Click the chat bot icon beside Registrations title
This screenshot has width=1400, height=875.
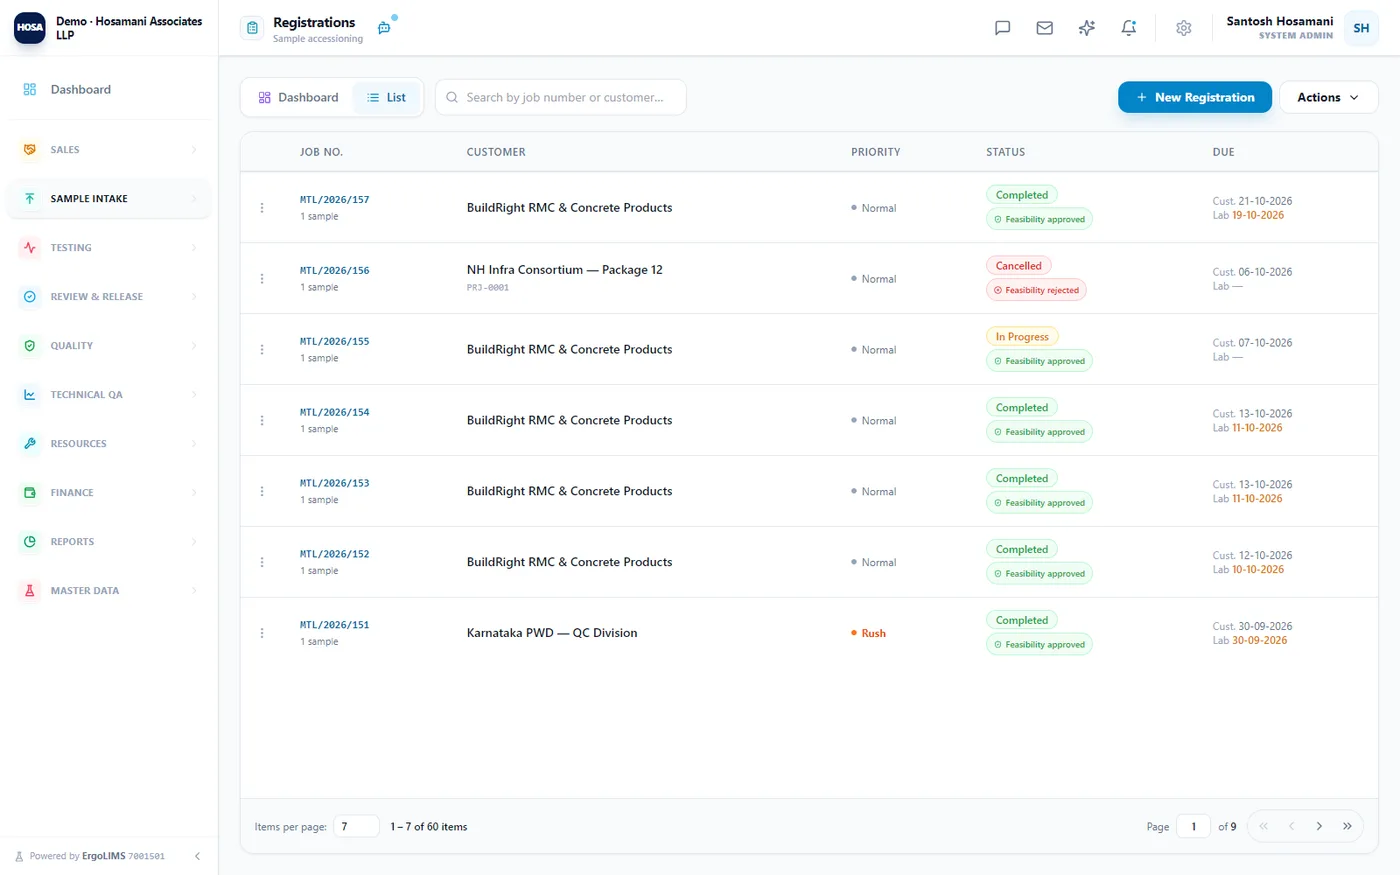pyautogui.click(x=385, y=27)
